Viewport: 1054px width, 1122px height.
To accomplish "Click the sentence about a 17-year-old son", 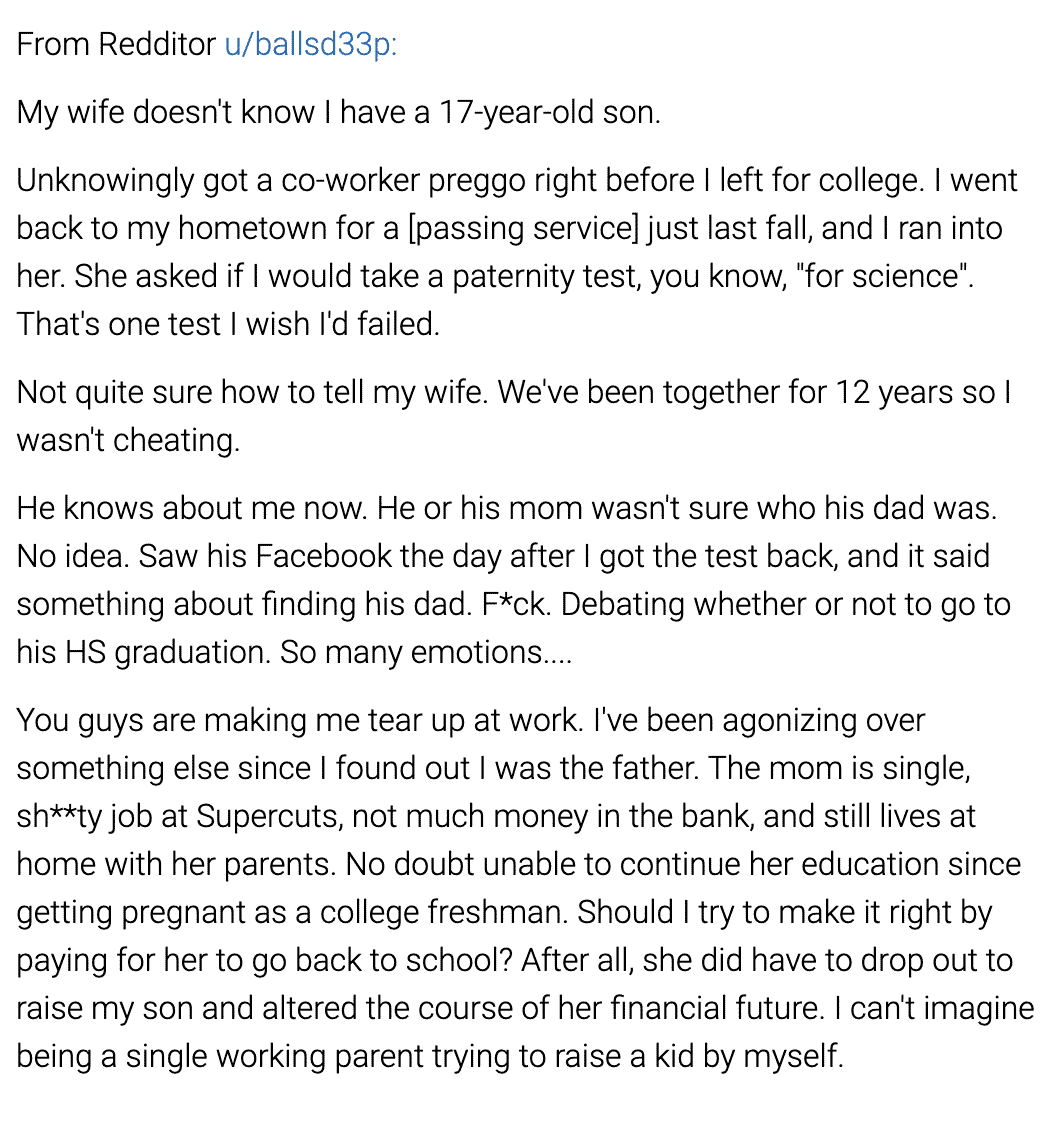I will pyautogui.click(x=338, y=112).
